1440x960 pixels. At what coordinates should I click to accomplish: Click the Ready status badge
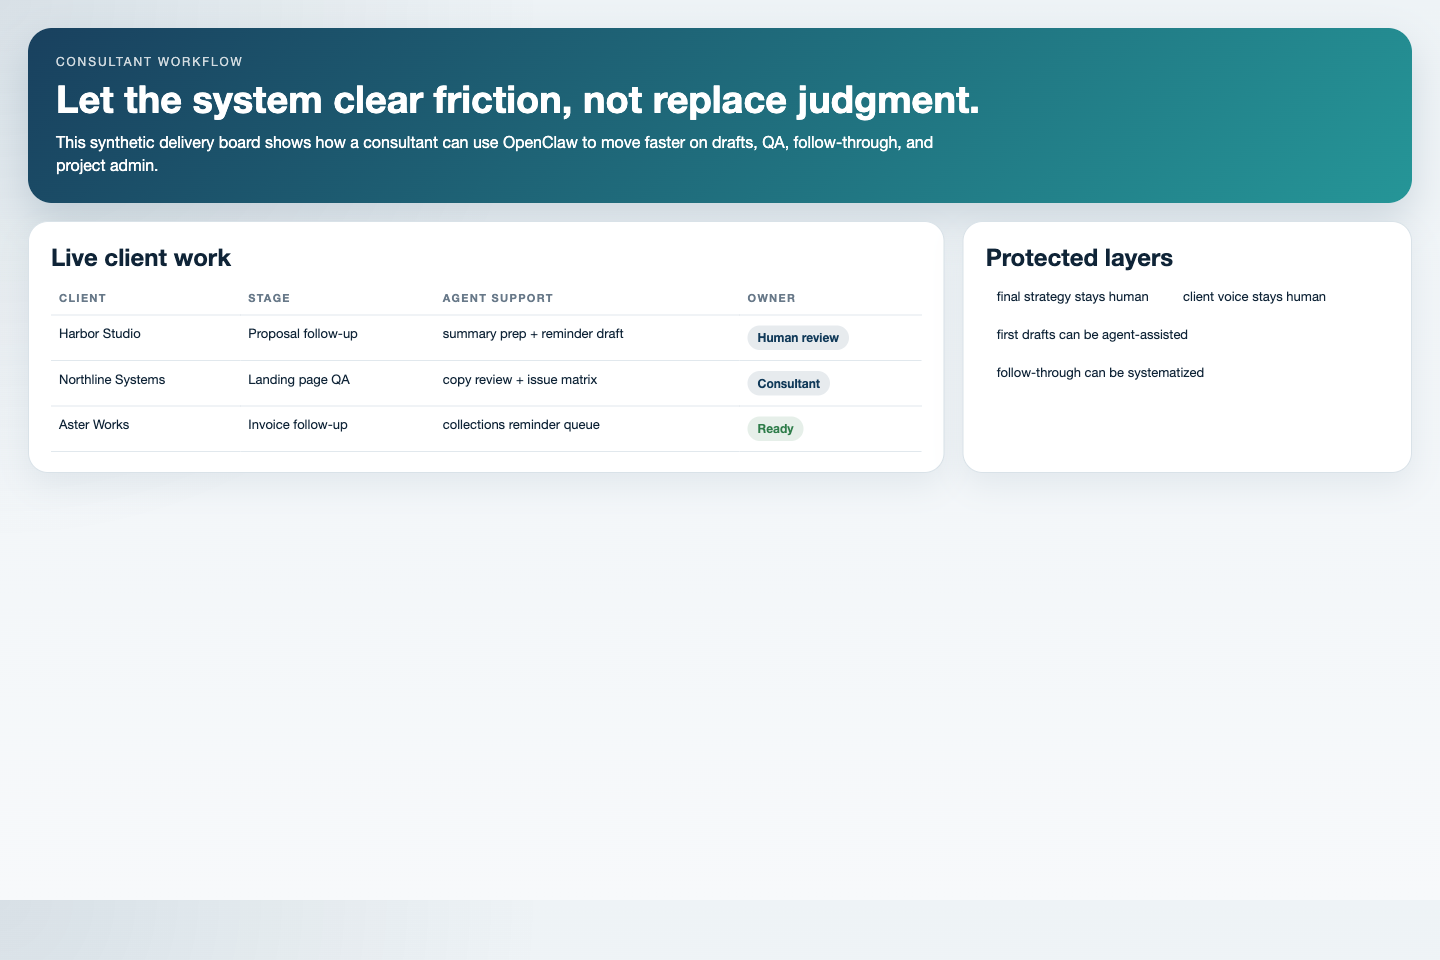click(775, 429)
